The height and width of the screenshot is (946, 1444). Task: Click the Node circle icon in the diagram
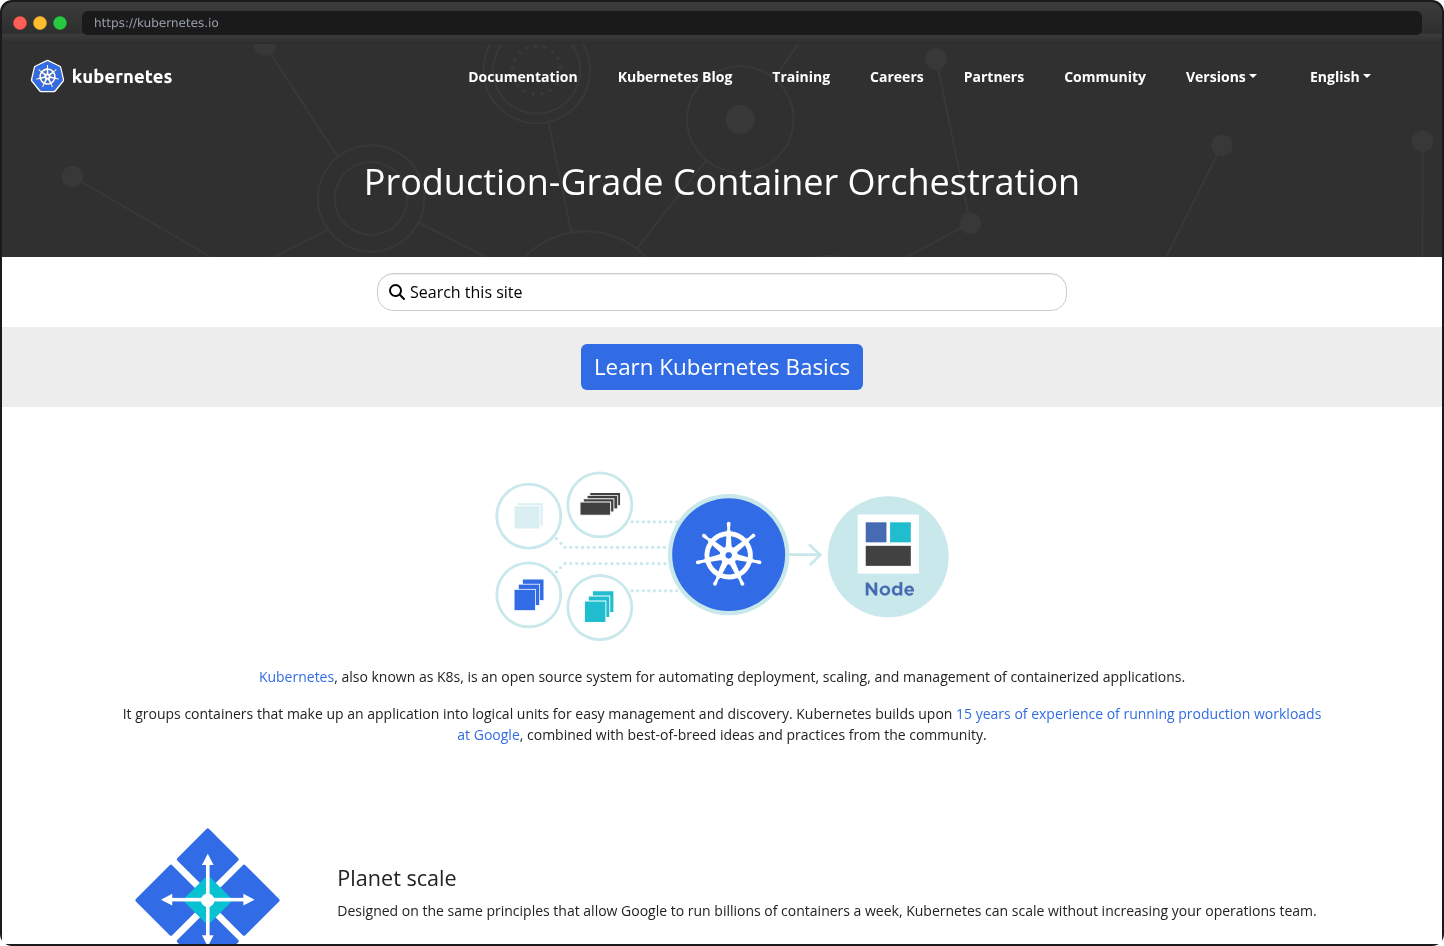[887, 556]
